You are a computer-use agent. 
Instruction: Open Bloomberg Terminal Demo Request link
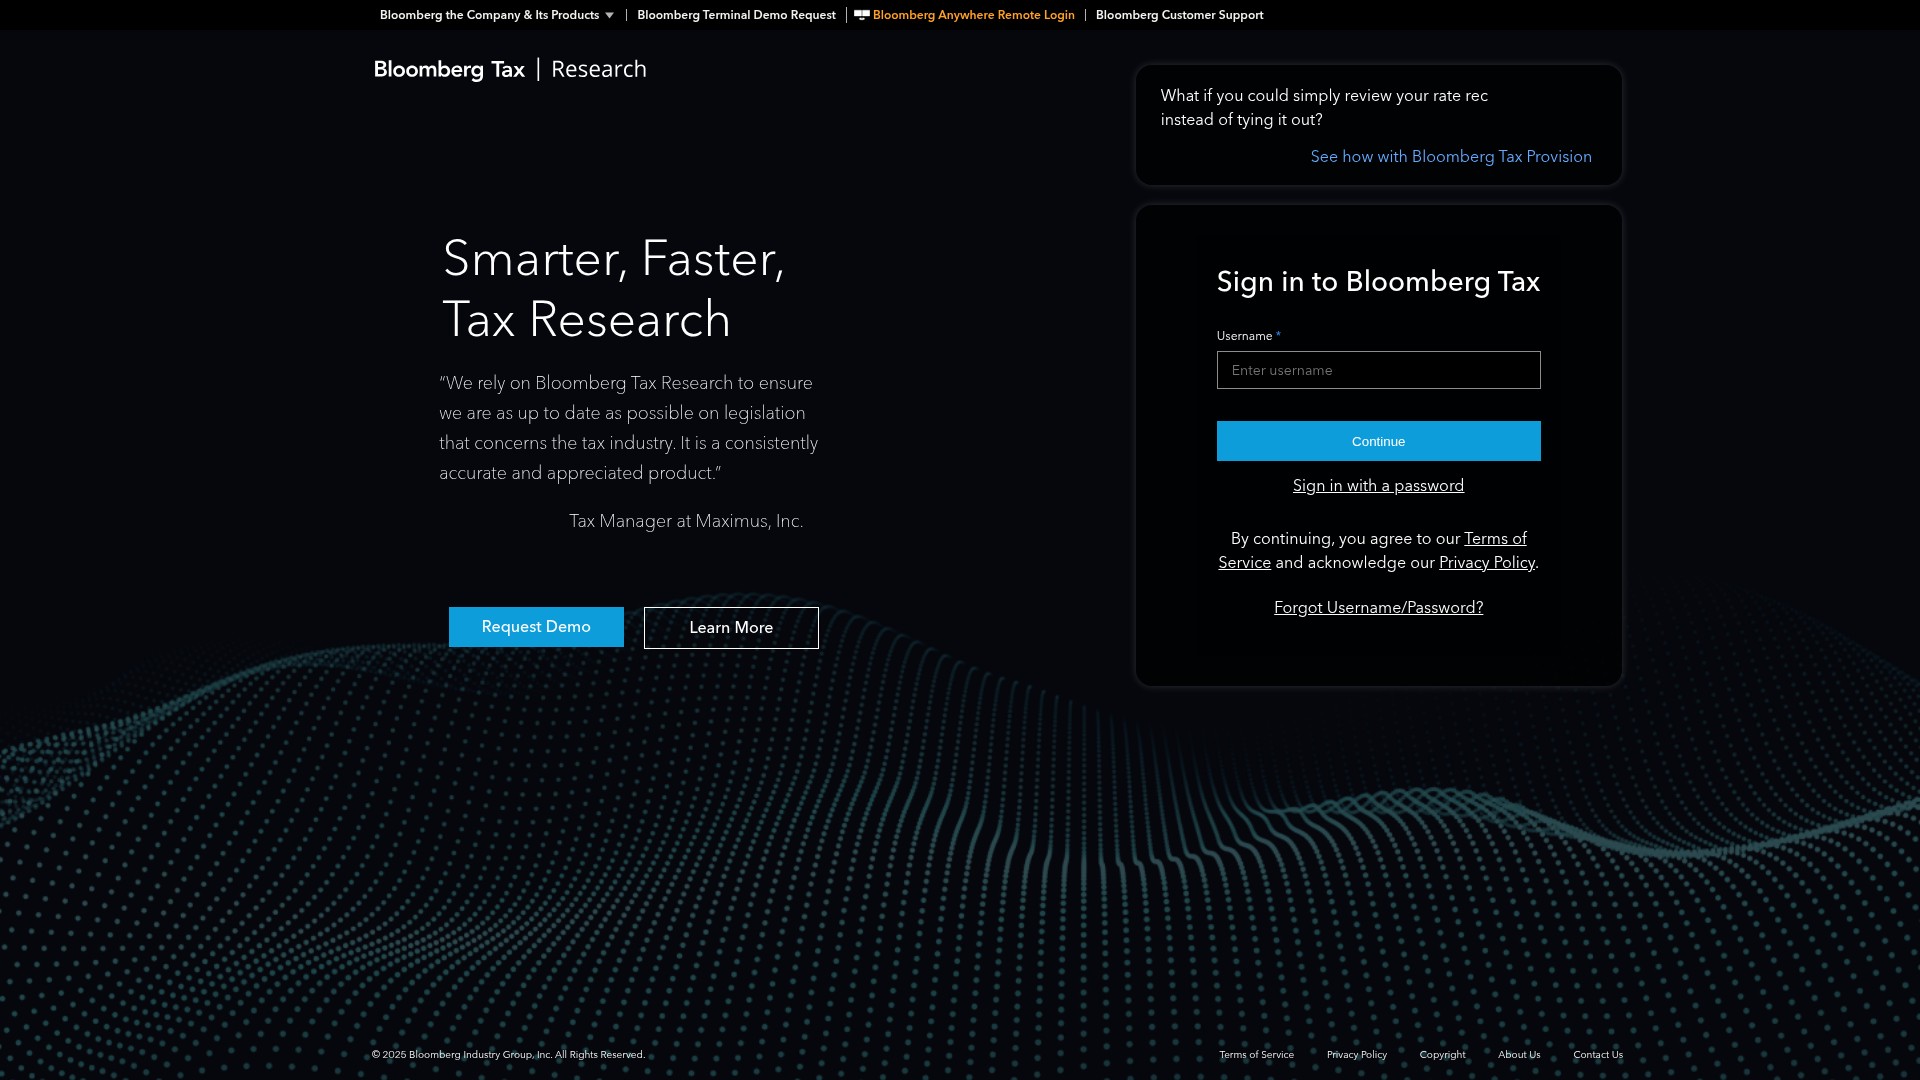click(x=736, y=15)
